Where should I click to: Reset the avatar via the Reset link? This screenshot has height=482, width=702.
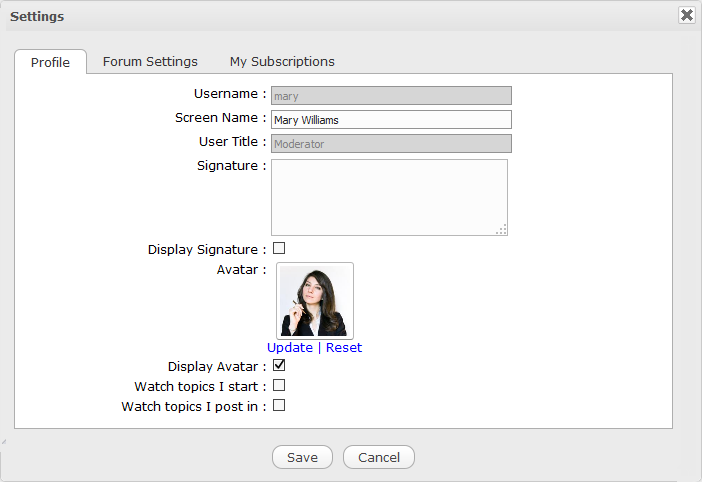coord(344,347)
